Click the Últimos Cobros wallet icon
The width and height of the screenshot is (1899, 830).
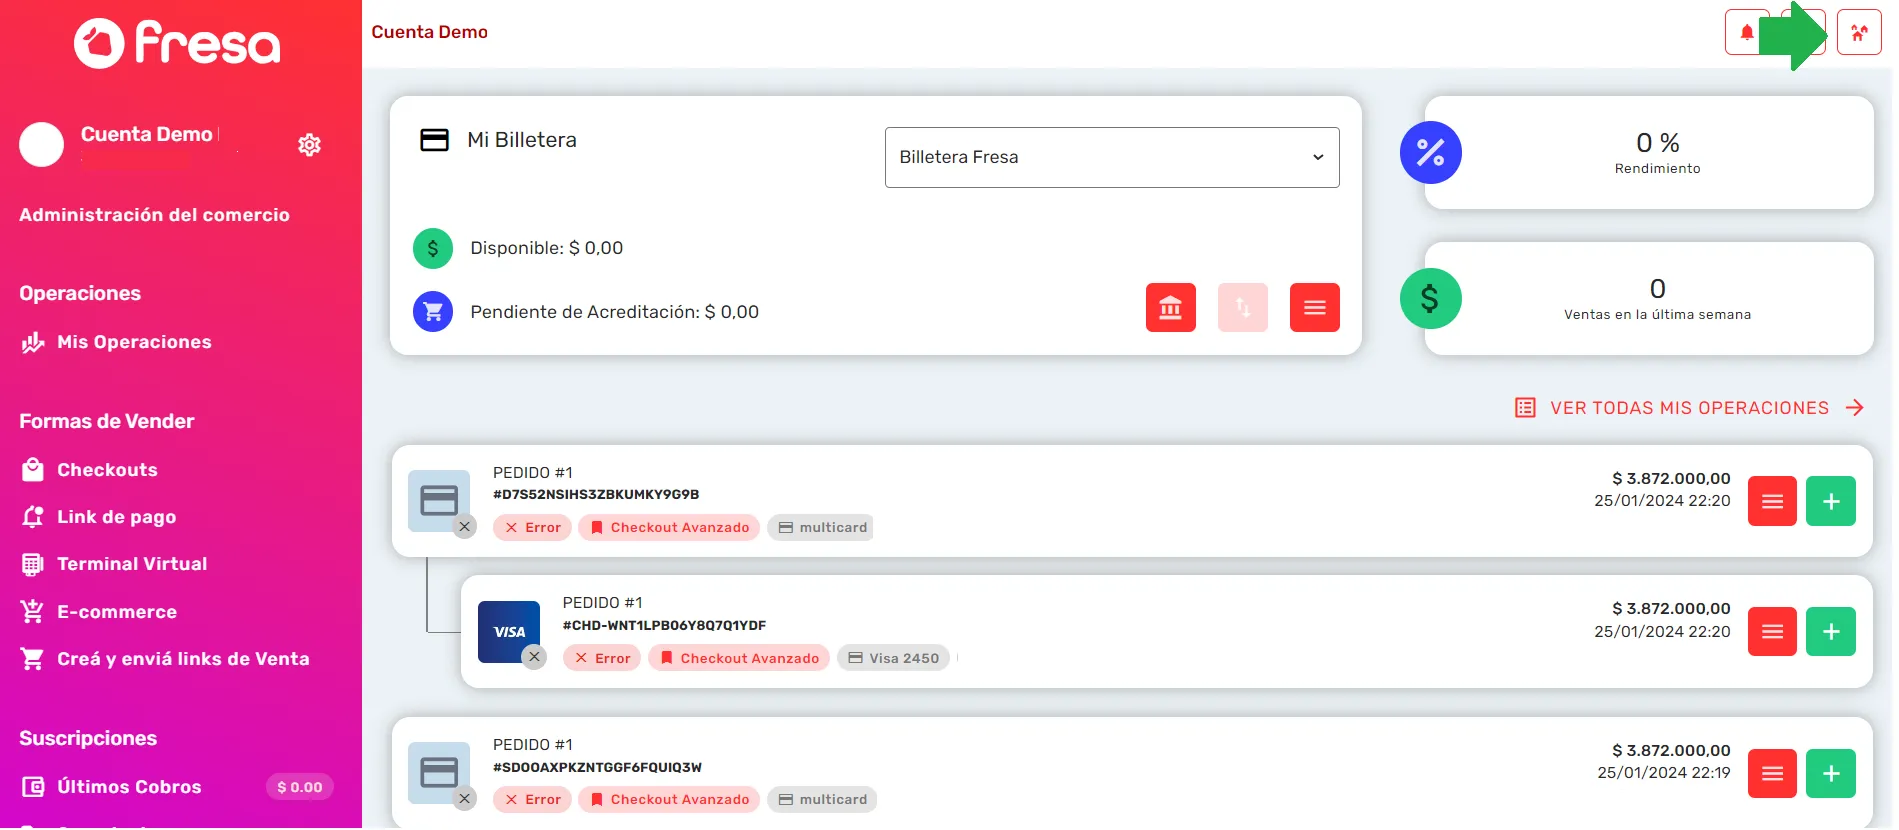point(33,787)
